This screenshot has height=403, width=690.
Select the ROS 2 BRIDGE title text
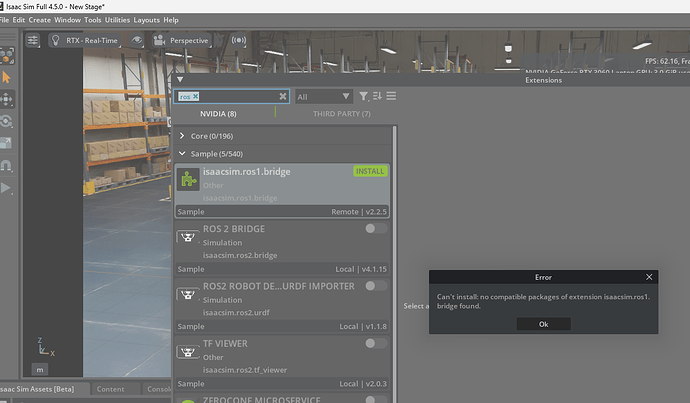point(234,229)
